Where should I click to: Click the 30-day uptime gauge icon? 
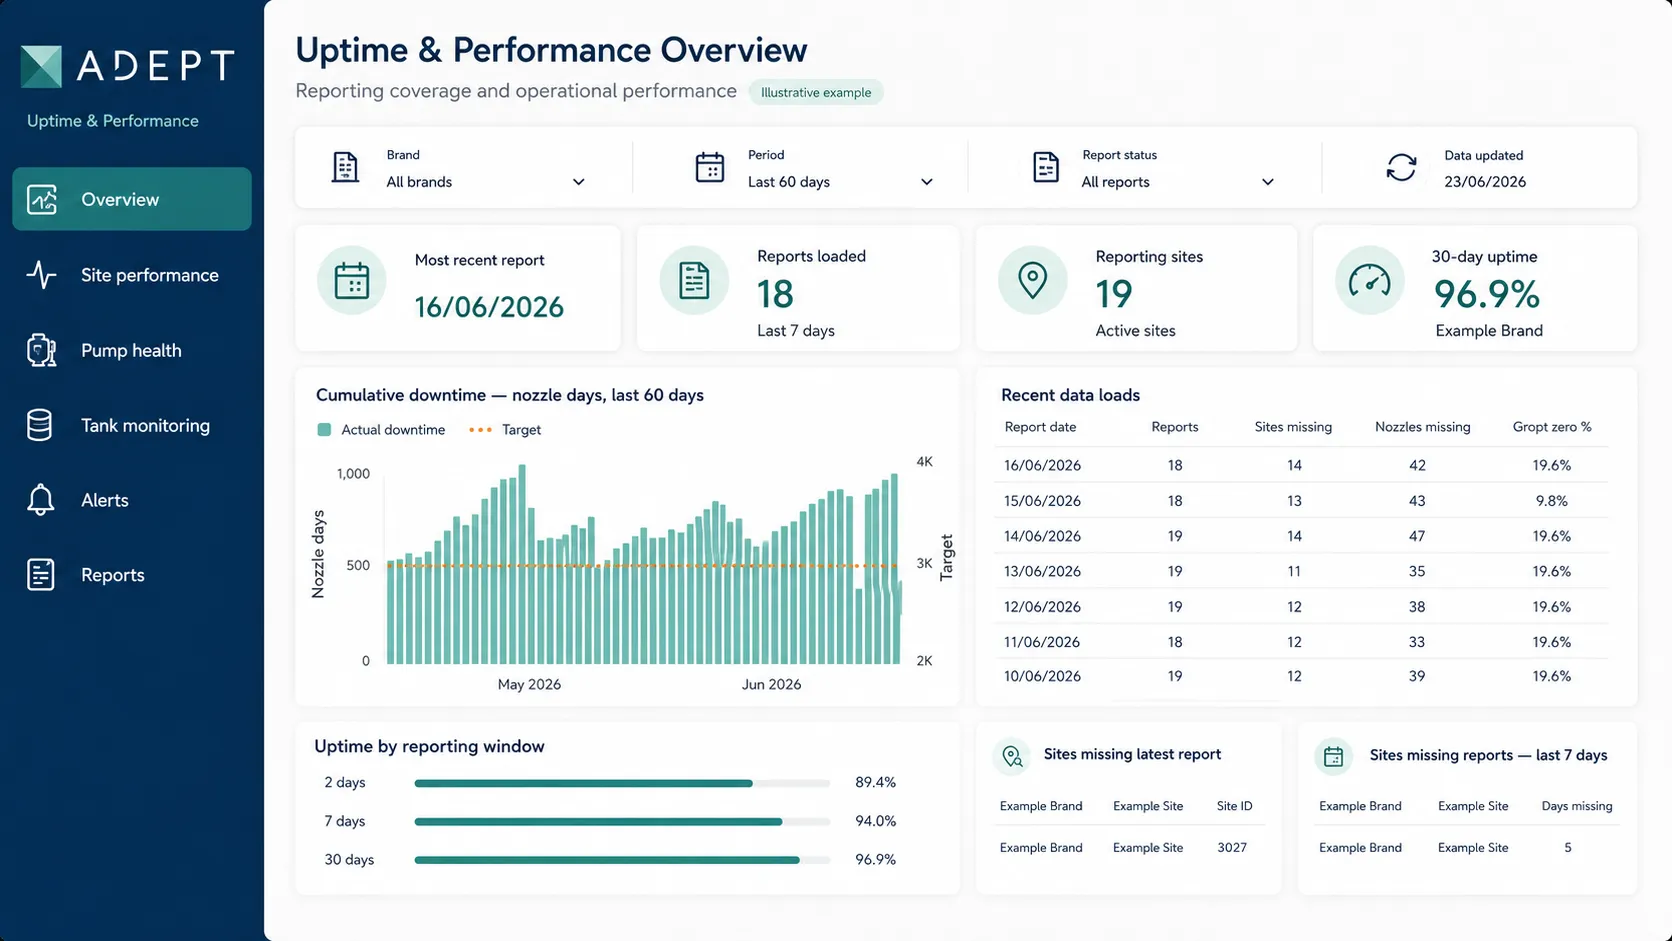(1370, 281)
